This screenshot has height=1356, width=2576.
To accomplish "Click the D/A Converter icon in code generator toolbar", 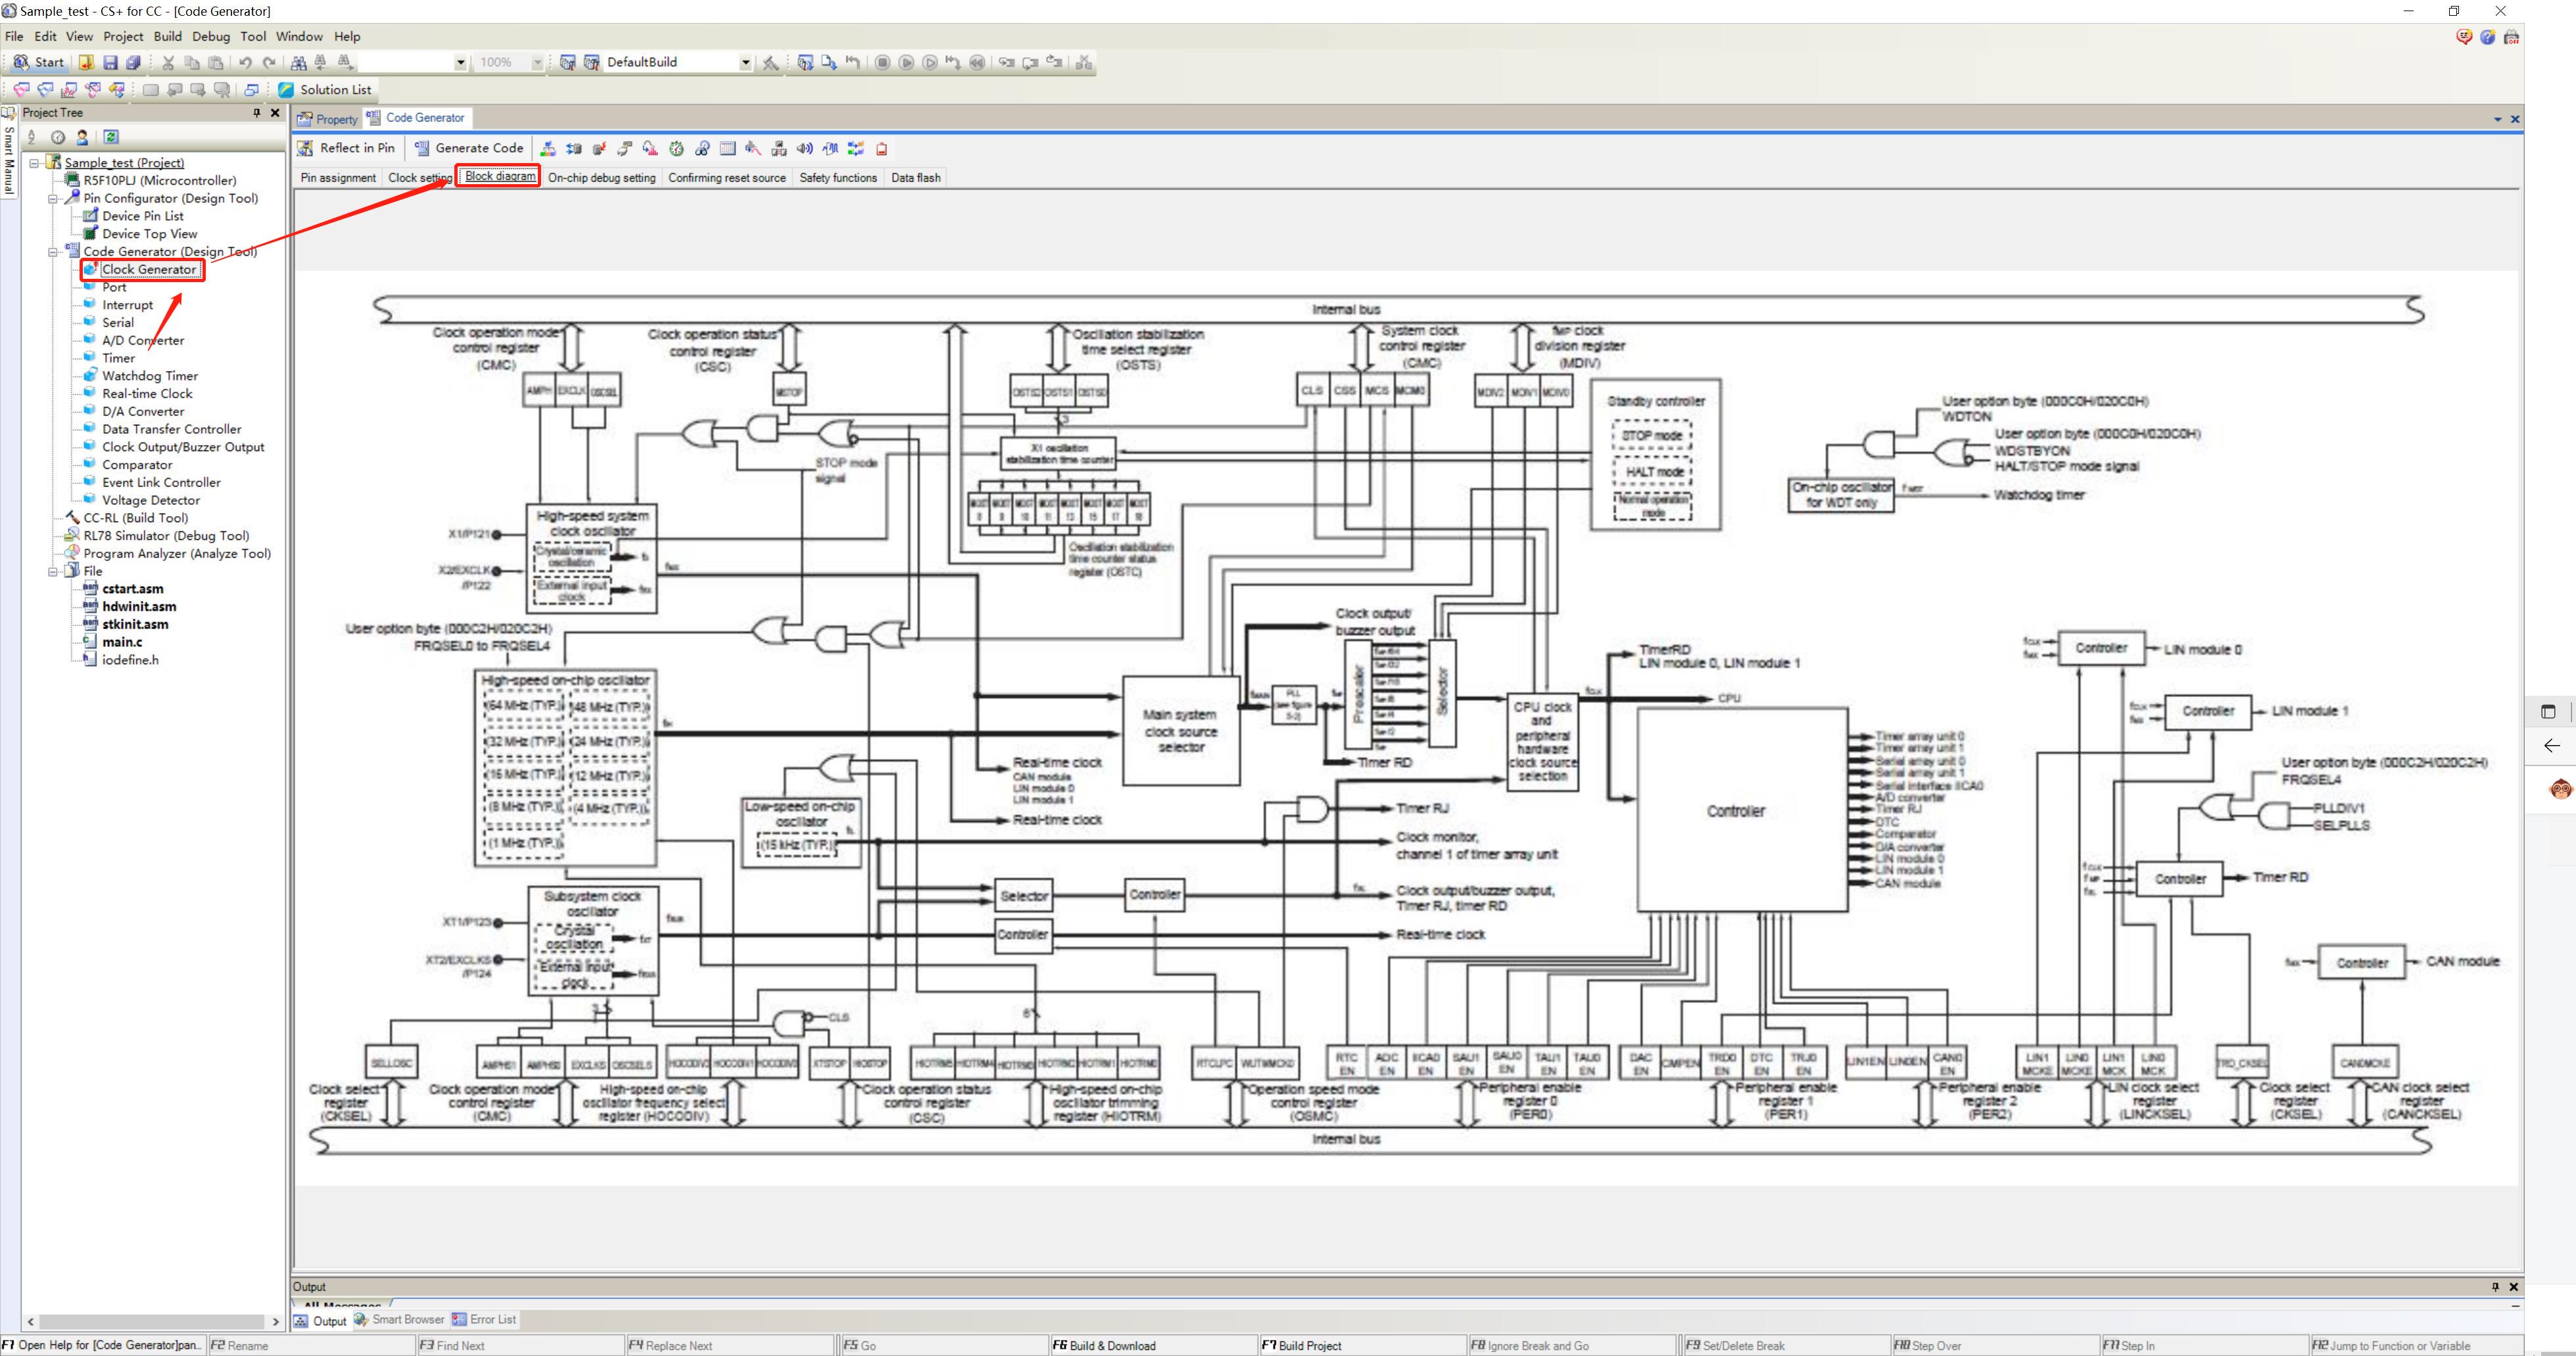I will tap(753, 148).
